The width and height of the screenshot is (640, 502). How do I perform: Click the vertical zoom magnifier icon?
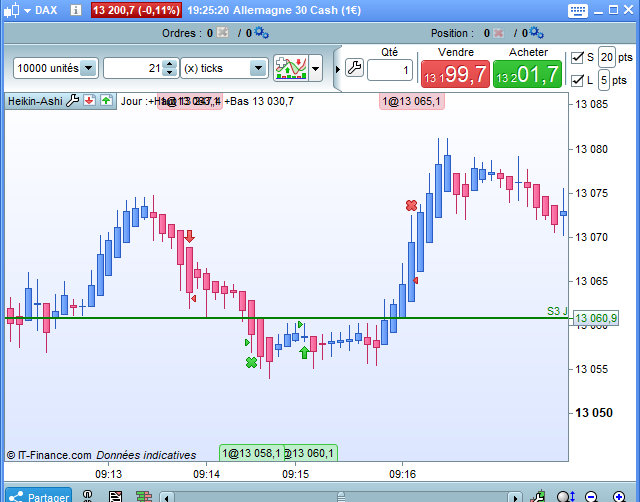tap(566, 497)
